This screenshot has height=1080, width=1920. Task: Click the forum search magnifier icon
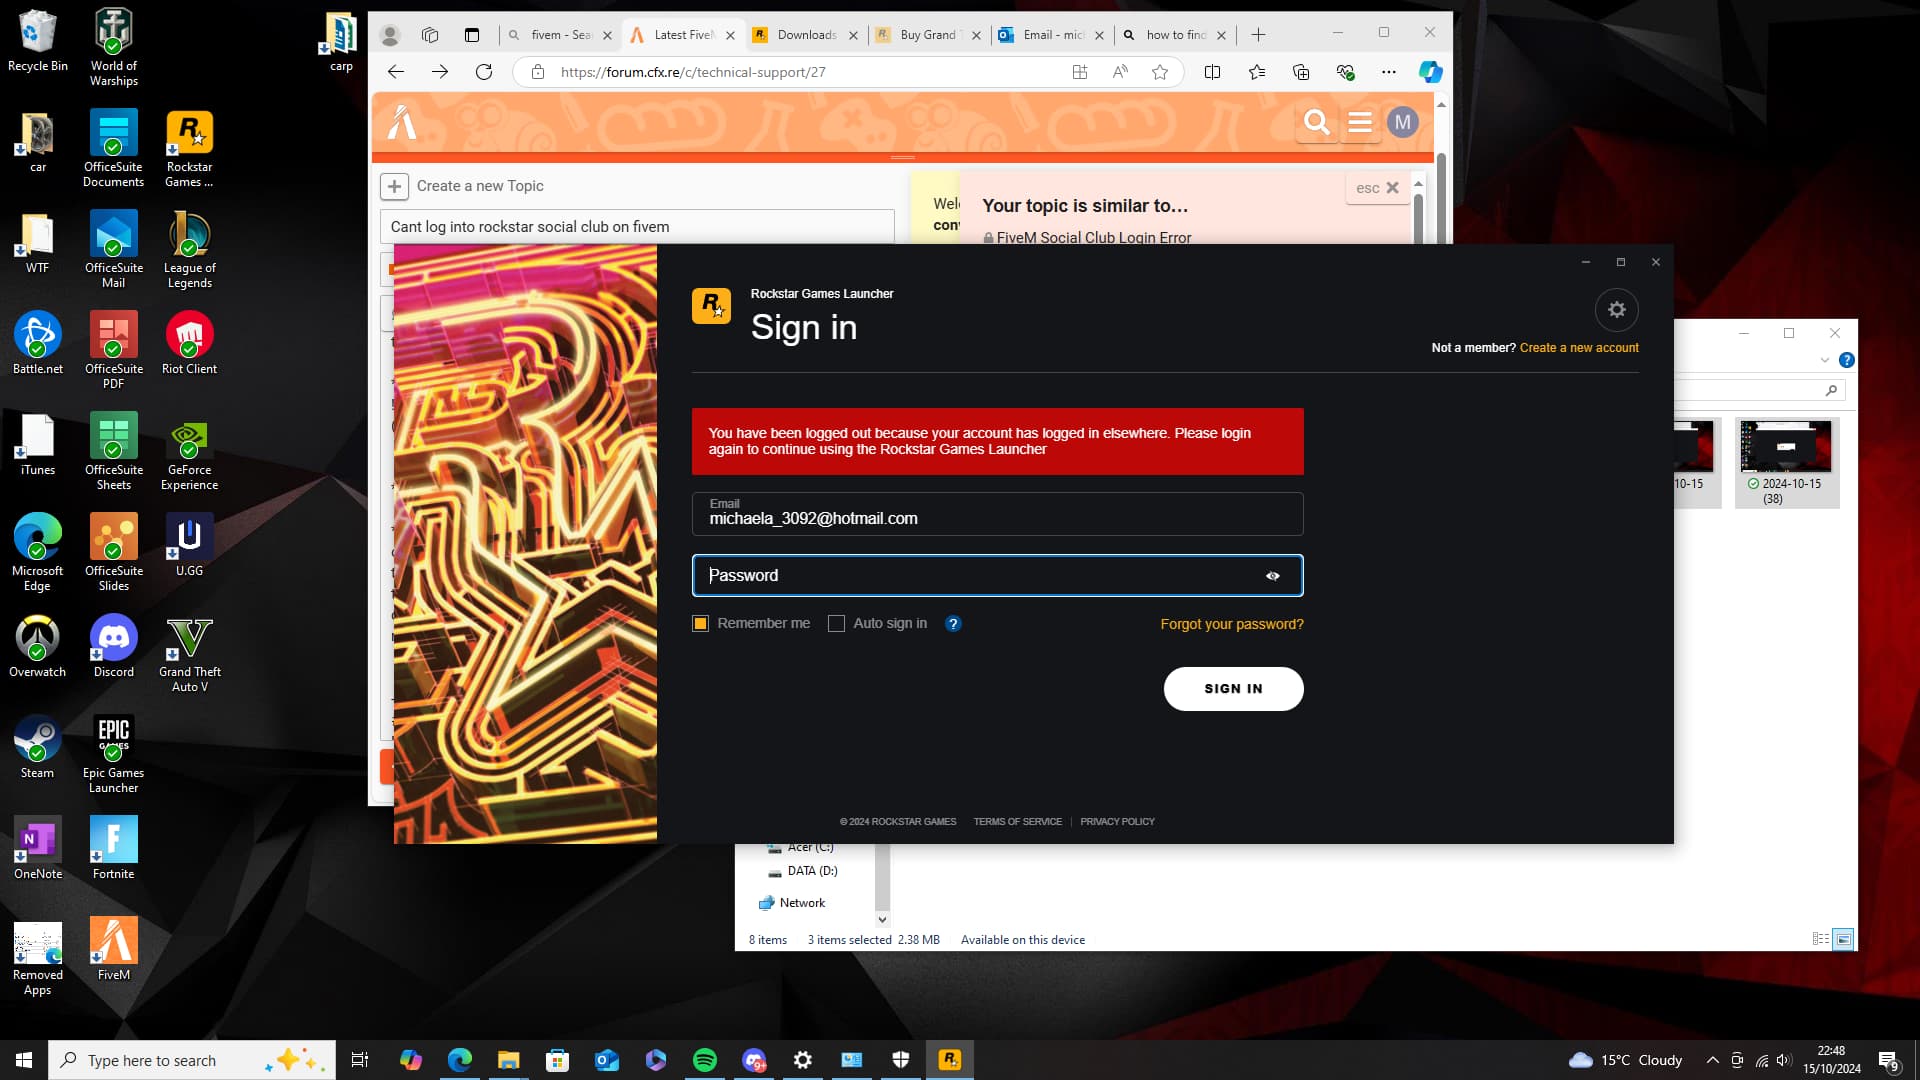pyautogui.click(x=1317, y=122)
